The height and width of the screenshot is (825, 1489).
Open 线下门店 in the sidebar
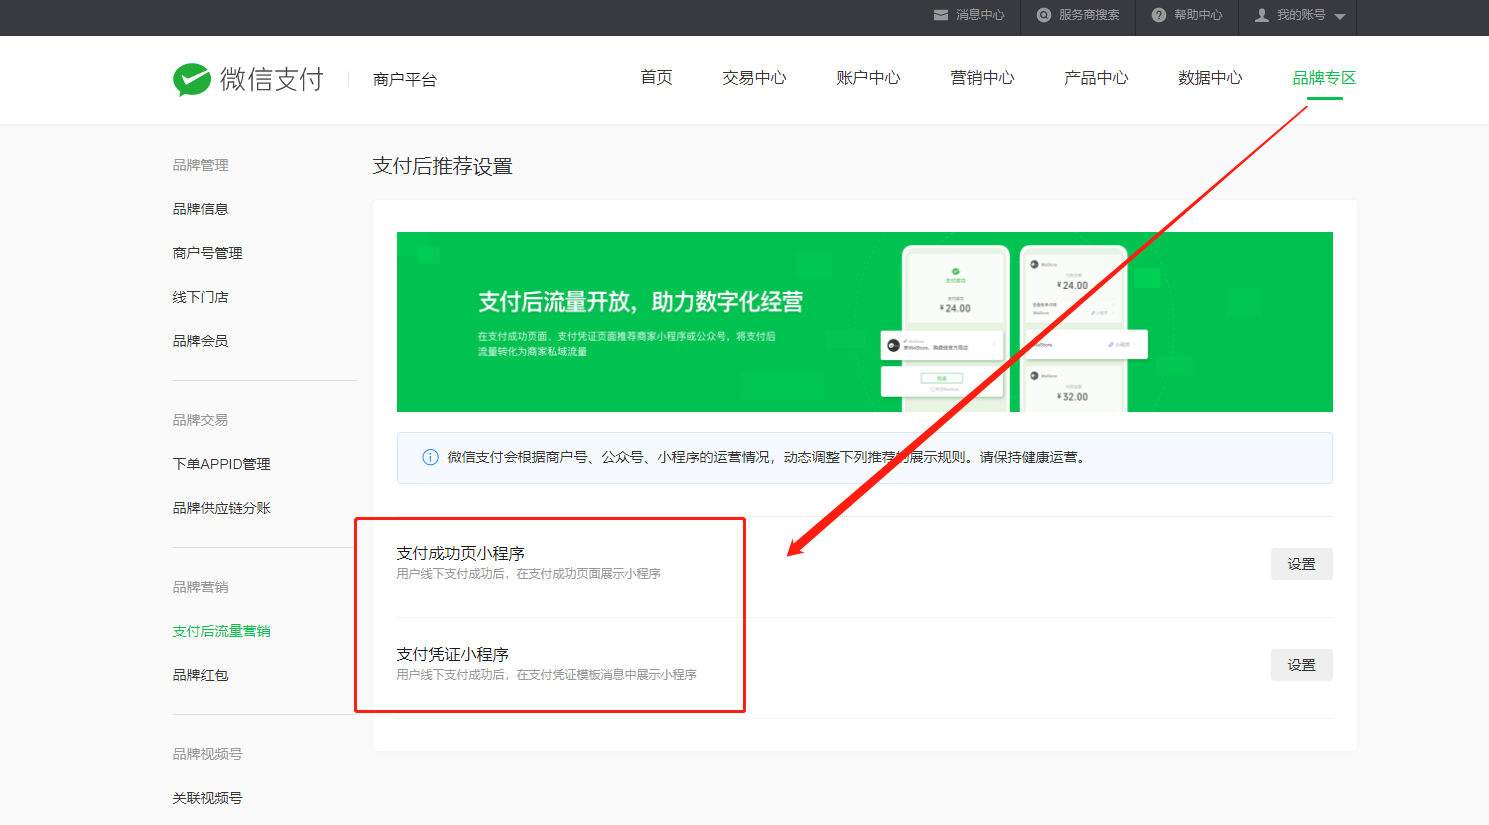200,297
